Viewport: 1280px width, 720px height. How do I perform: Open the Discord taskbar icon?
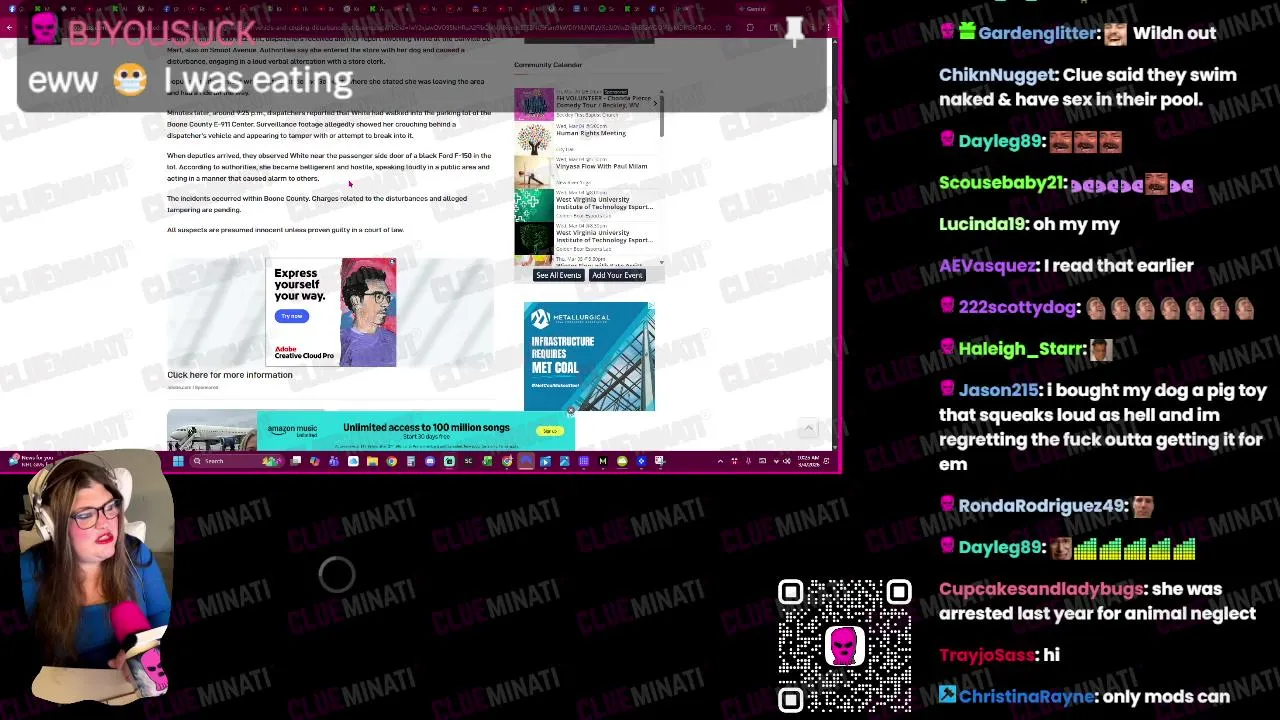[430, 461]
